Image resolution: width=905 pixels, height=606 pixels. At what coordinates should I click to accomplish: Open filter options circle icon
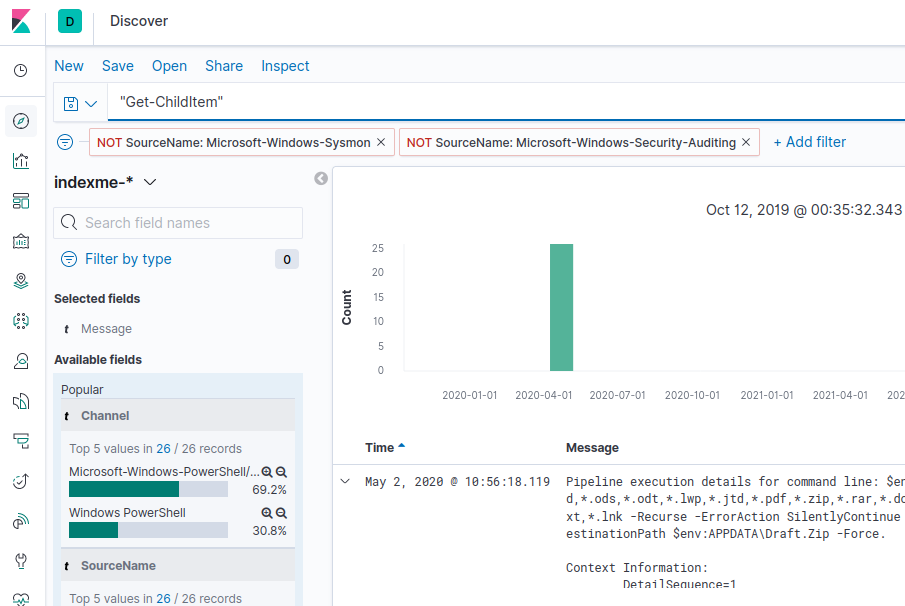pyautogui.click(x=65, y=142)
